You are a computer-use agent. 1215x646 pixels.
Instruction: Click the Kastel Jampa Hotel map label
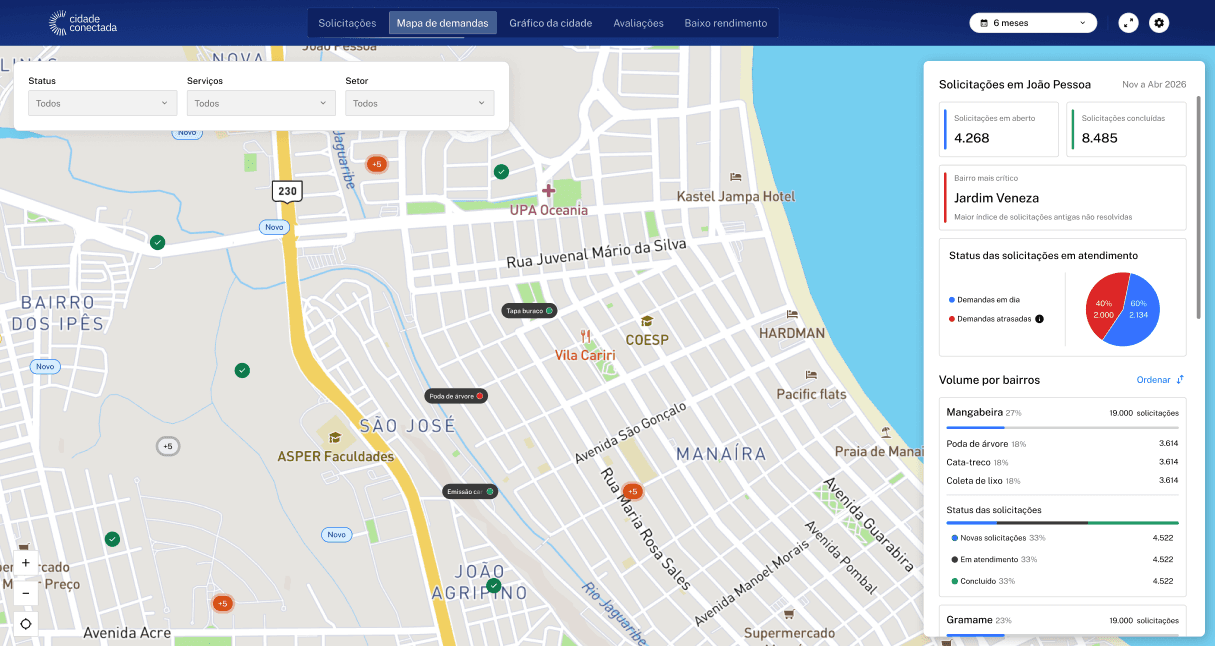[x=736, y=196]
